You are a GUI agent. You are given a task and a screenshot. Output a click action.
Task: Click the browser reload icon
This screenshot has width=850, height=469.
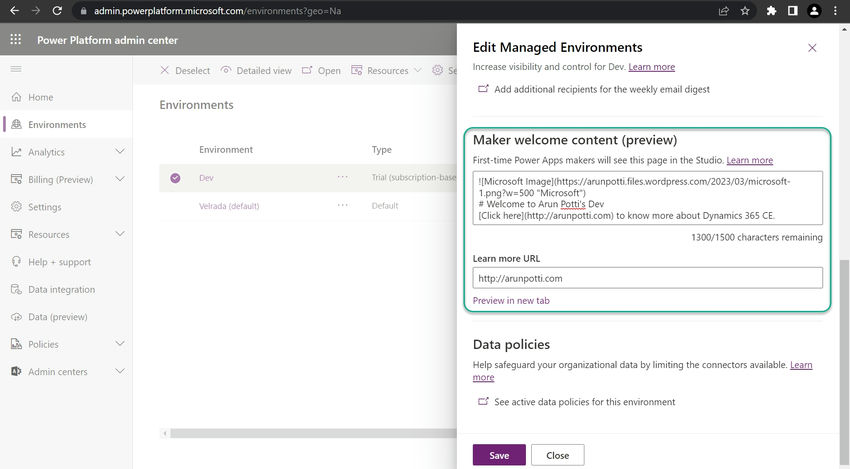coord(57,11)
